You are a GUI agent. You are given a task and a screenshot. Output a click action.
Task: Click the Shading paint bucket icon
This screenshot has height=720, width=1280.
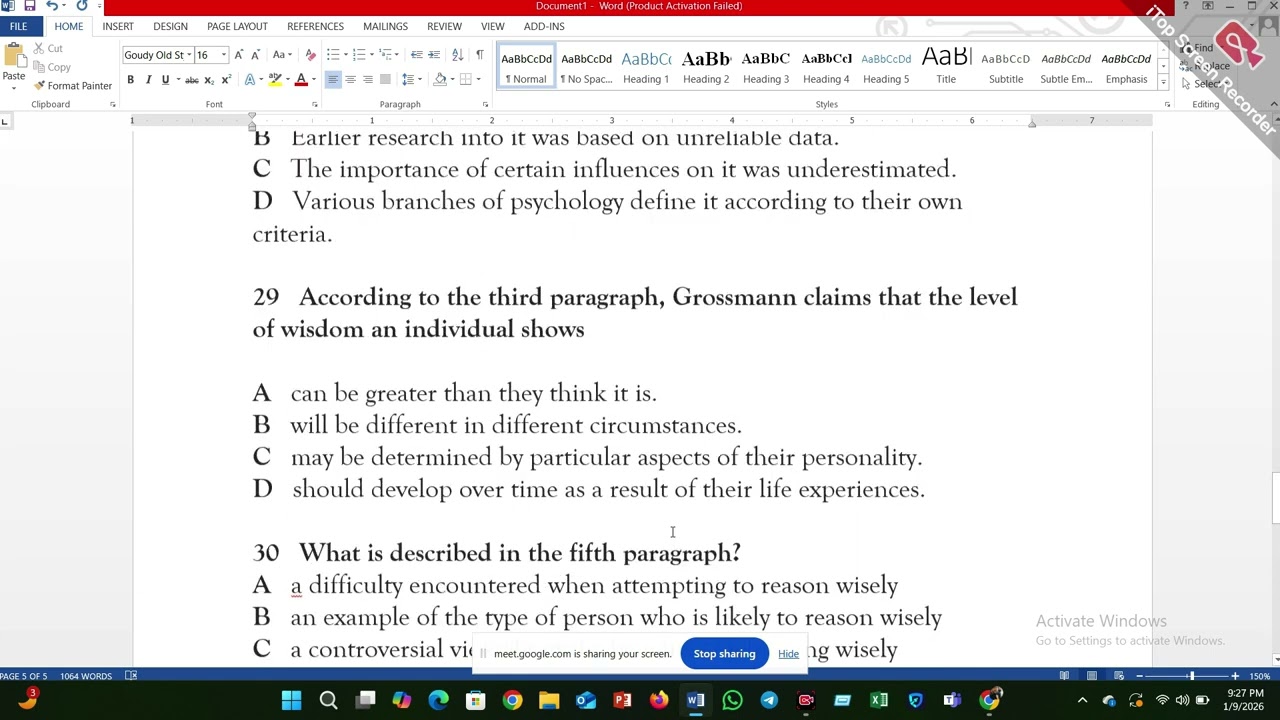tap(440, 80)
